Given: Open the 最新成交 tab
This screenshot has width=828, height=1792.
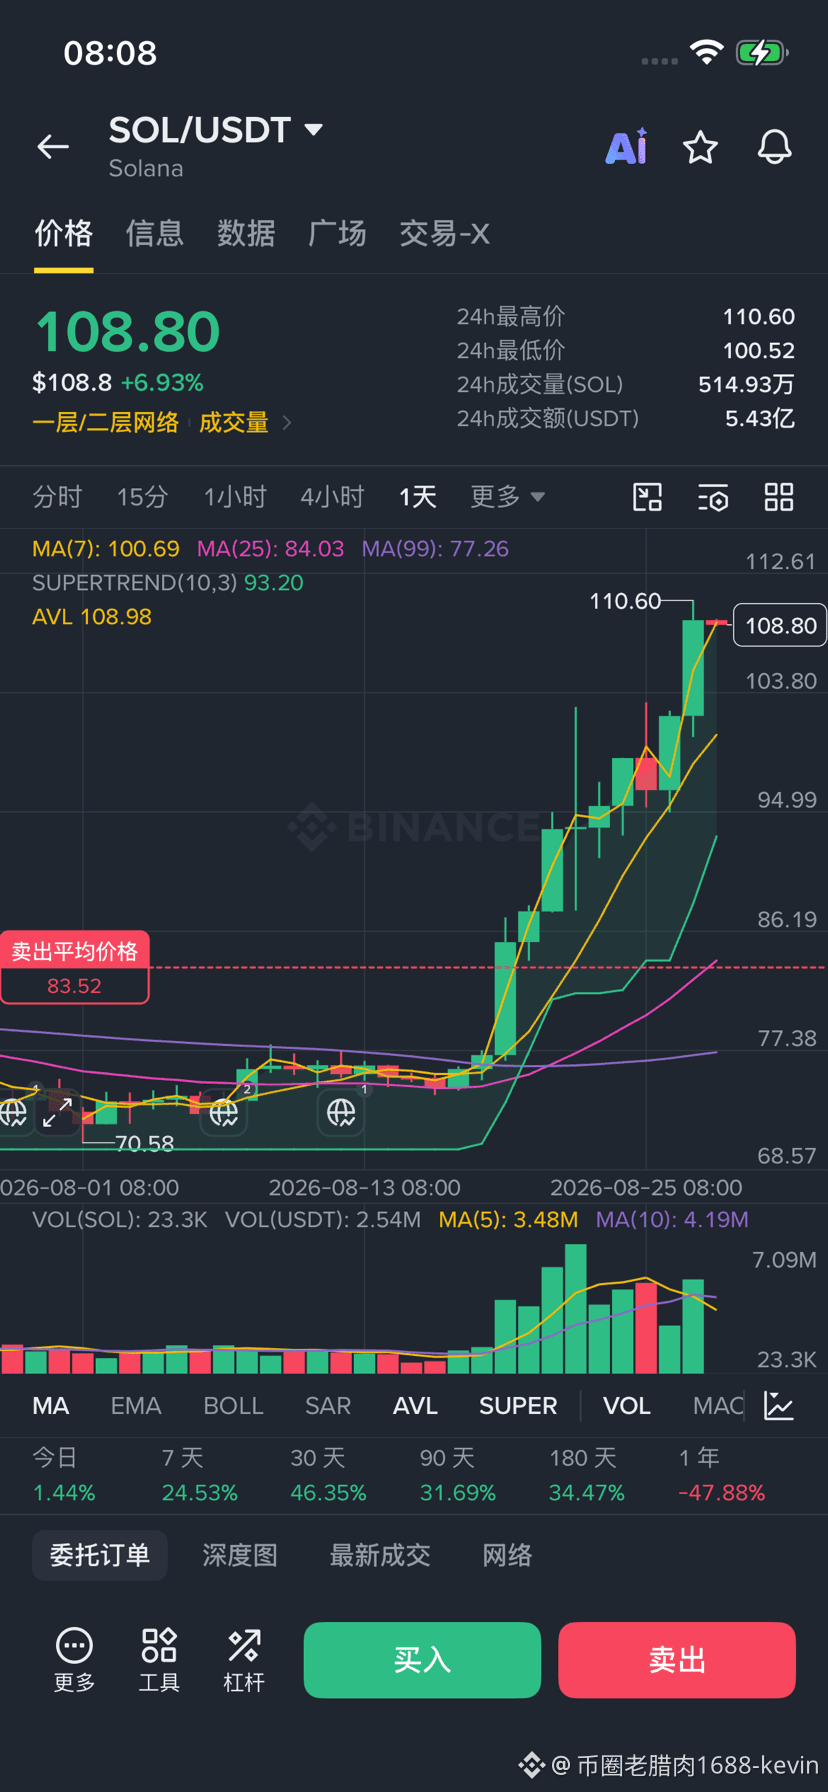Looking at the screenshot, I should tap(380, 1555).
